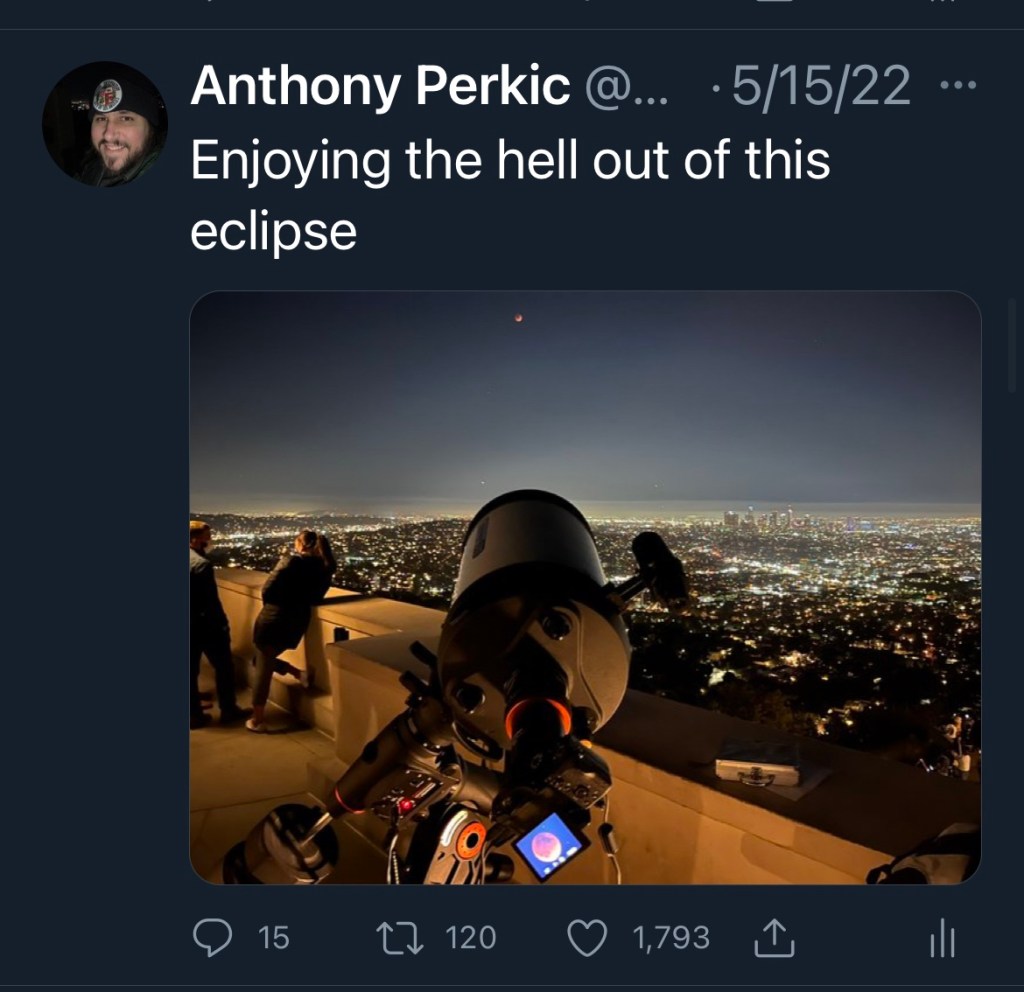Tap the share upload arrow icon
The width and height of the screenshot is (1024, 992).
pos(772,937)
